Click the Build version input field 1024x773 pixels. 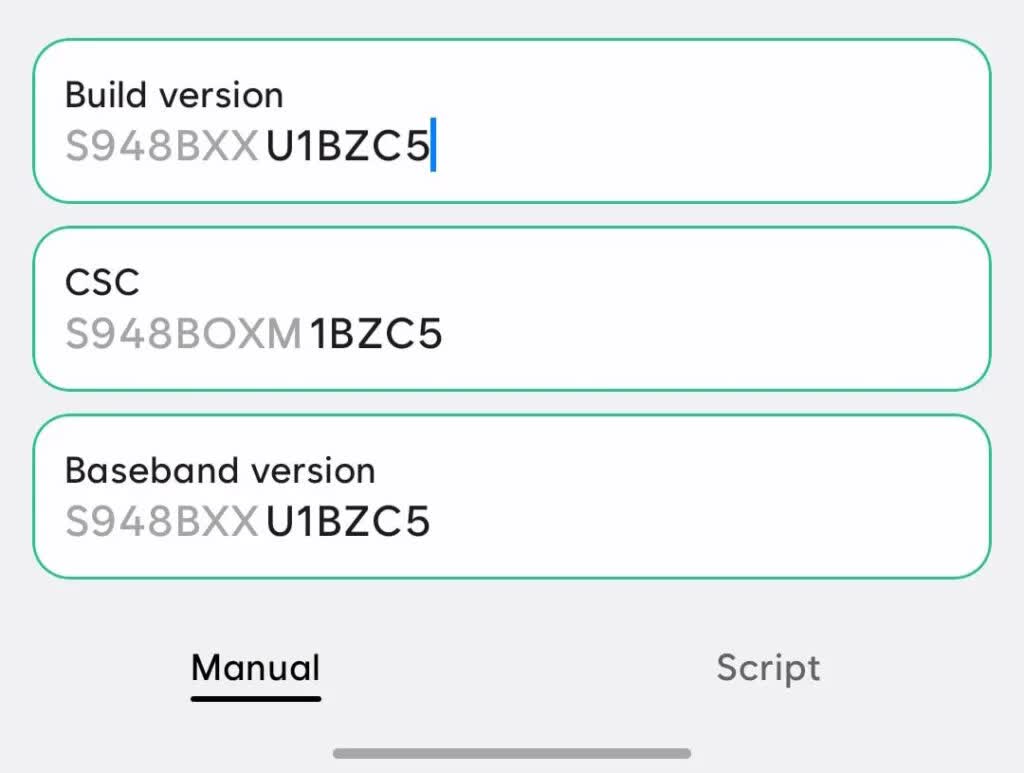512,120
